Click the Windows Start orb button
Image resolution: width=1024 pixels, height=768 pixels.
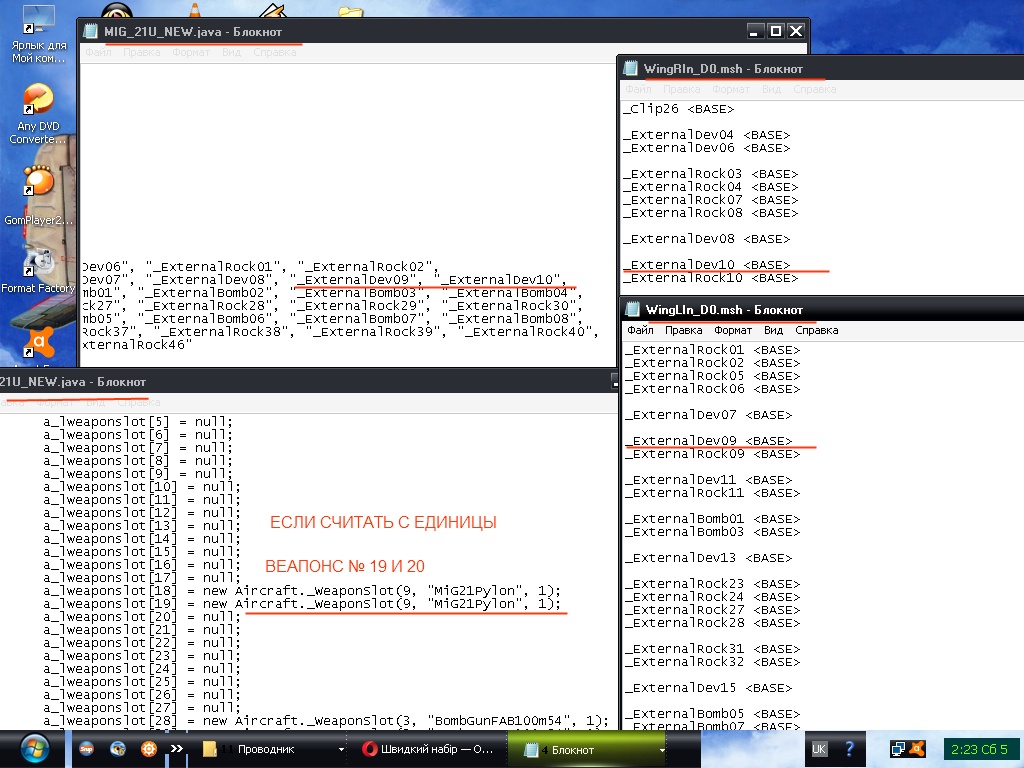[31, 748]
